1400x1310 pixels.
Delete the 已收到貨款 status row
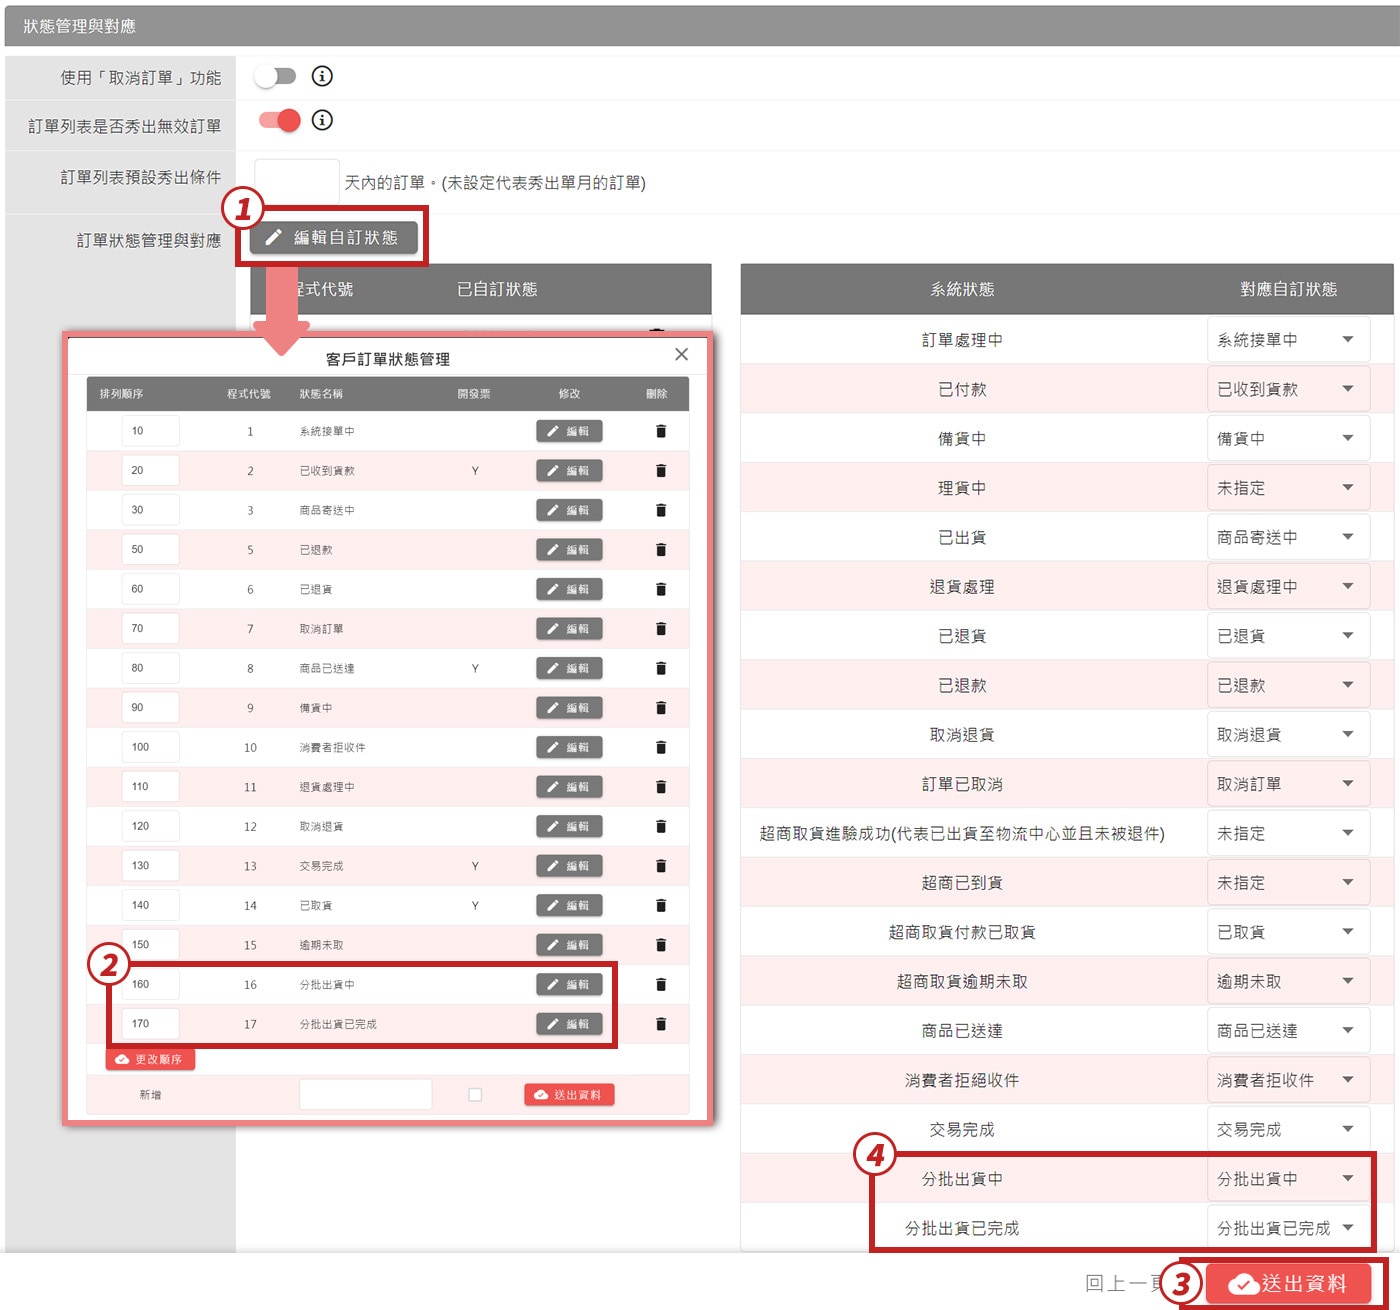660,470
